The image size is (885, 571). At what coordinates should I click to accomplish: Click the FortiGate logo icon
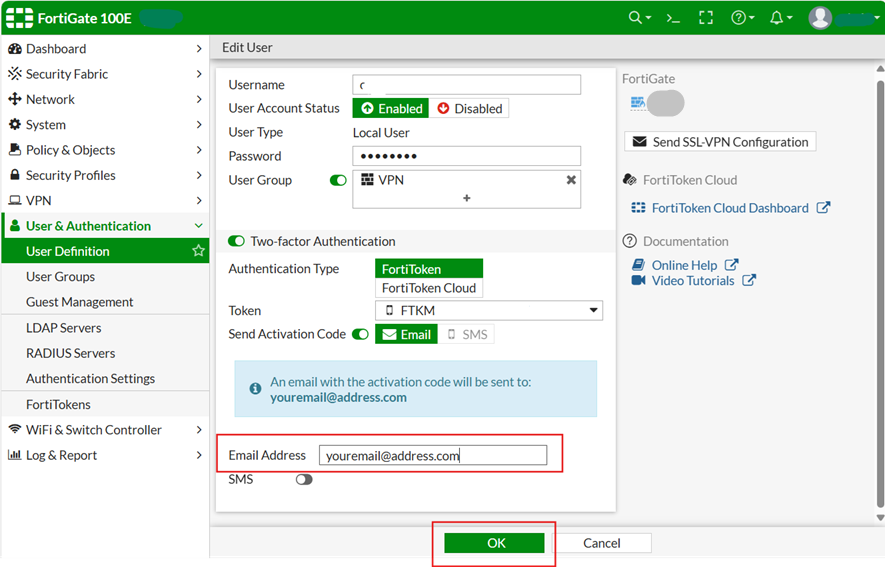pyautogui.click(x=19, y=18)
